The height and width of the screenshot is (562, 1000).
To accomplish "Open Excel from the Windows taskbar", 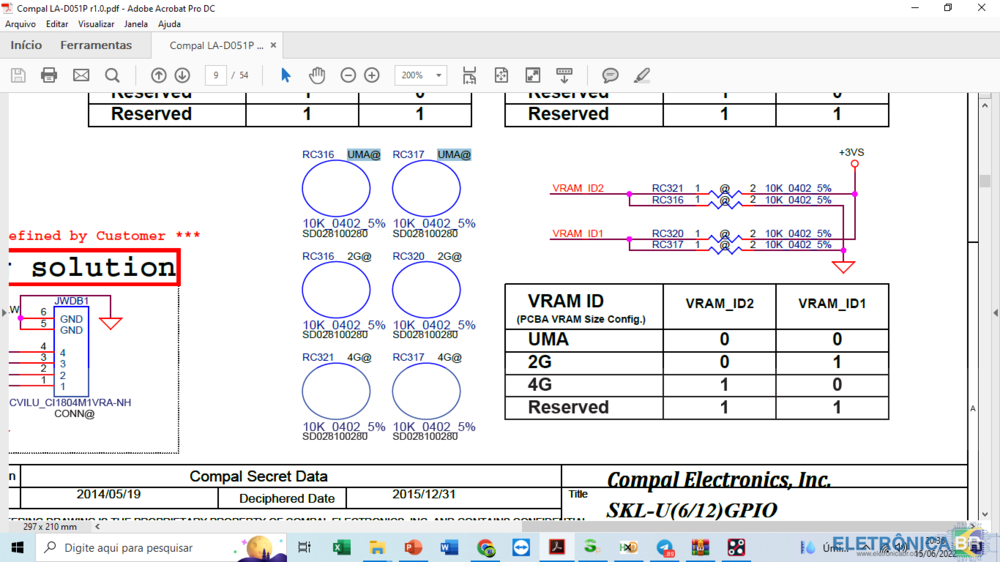I will tap(341, 547).
